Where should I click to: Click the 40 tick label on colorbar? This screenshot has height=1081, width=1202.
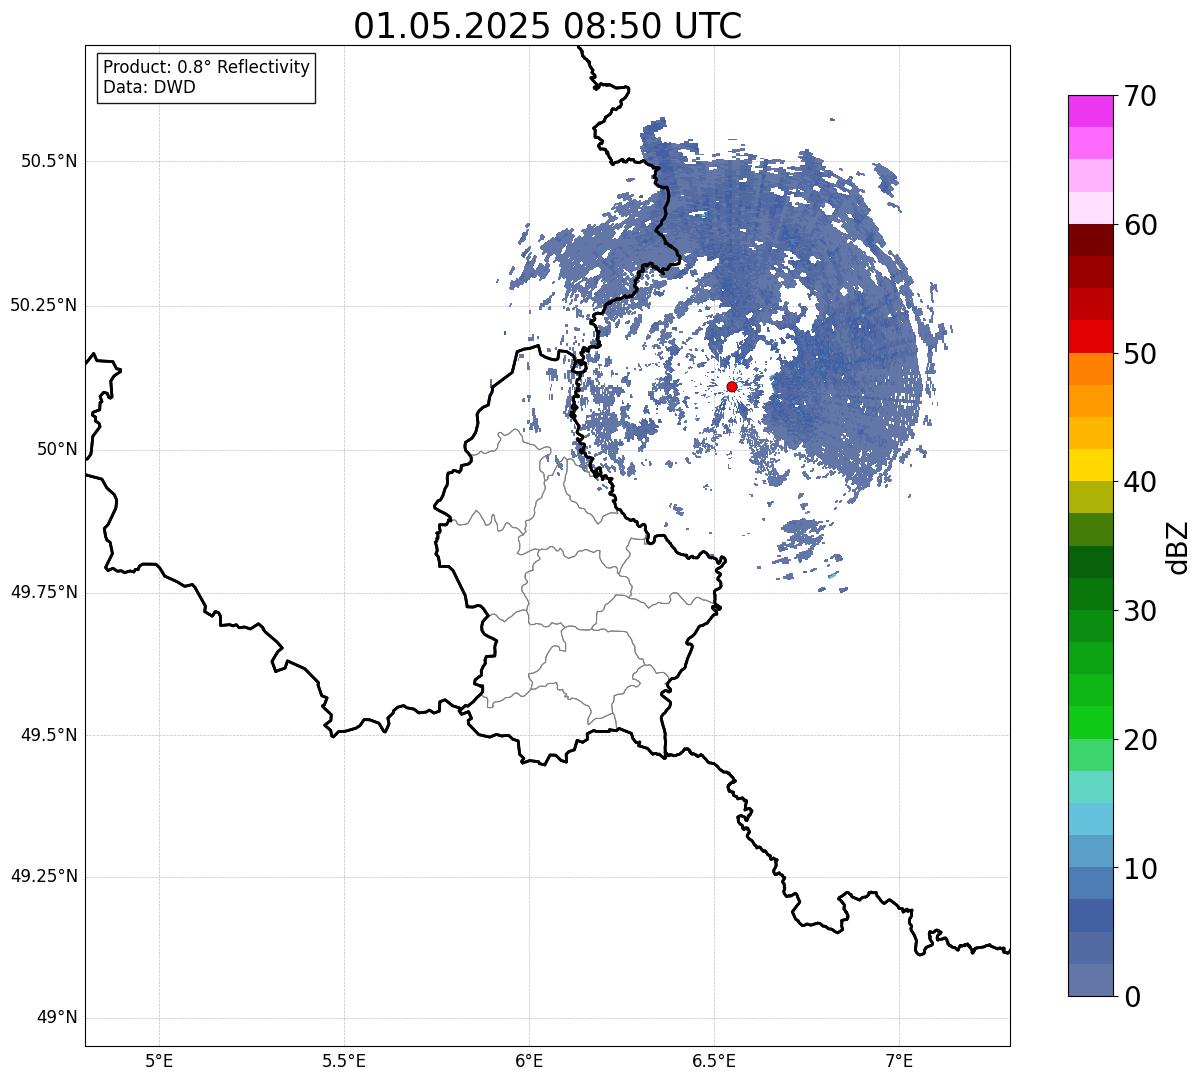[1140, 482]
